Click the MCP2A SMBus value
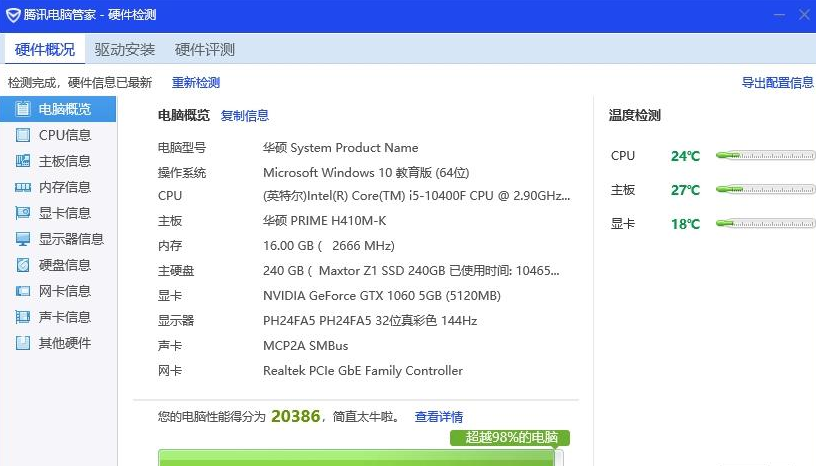Viewport: 816px width, 466px height. (x=305, y=346)
